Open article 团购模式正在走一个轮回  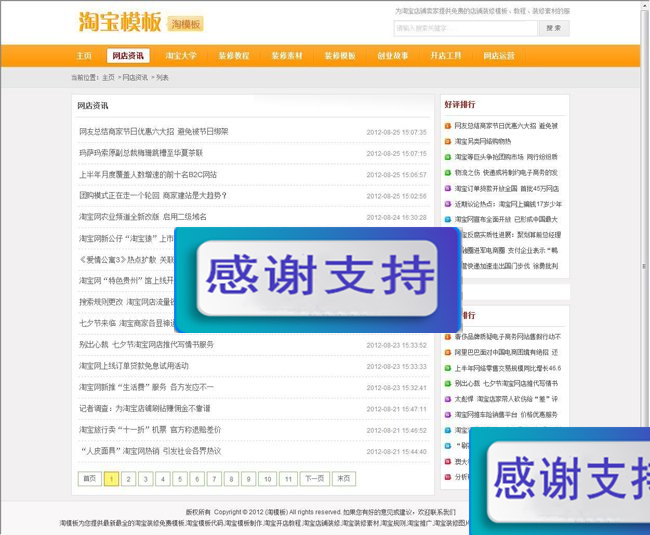click(153, 195)
